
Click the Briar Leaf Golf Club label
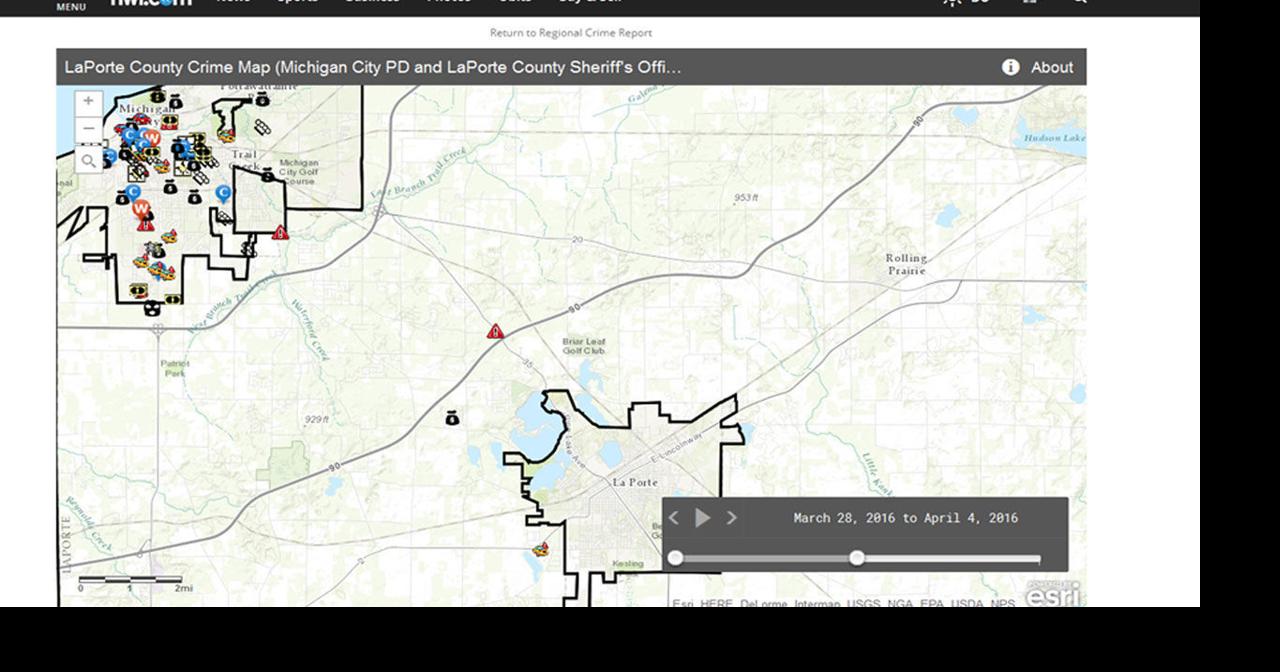585,345
